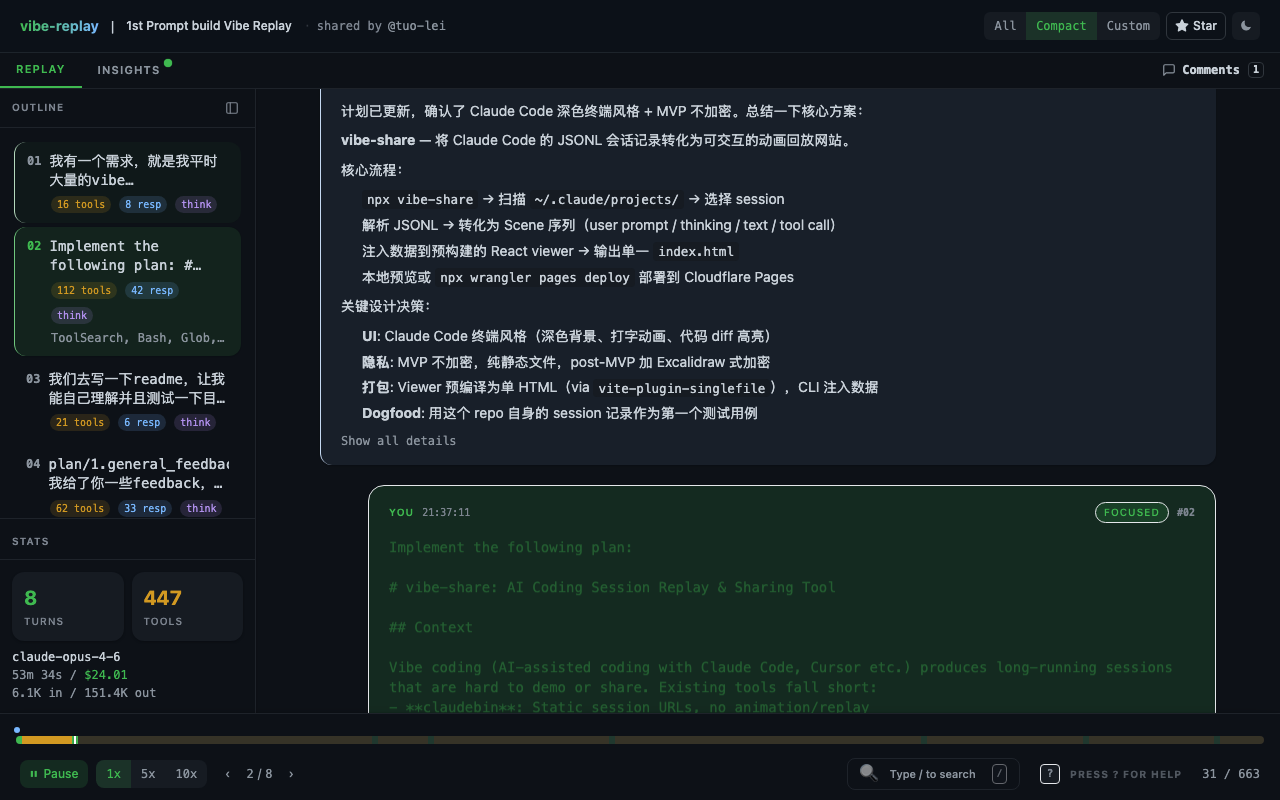The height and width of the screenshot is (800, 1280).
Task: Advance to next turn with the right arrow
Action: [291, 773]
